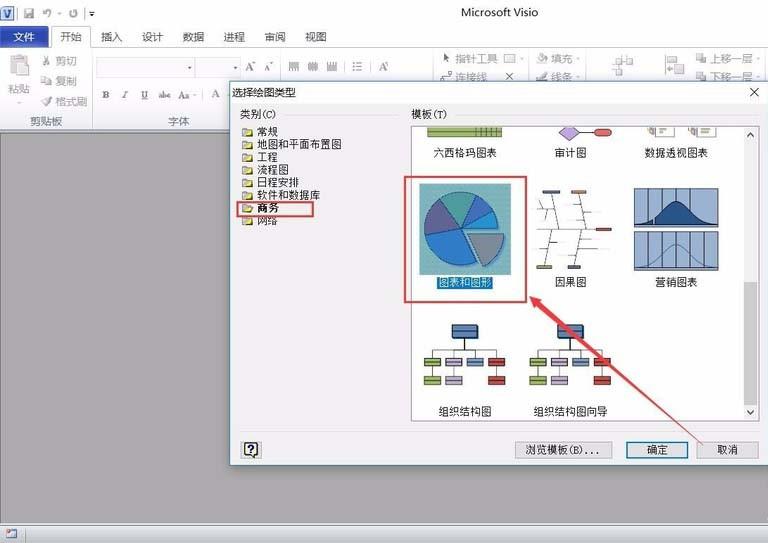Select the connection point X tool
The image size is (768, 543).
click(x=509, y=76)
